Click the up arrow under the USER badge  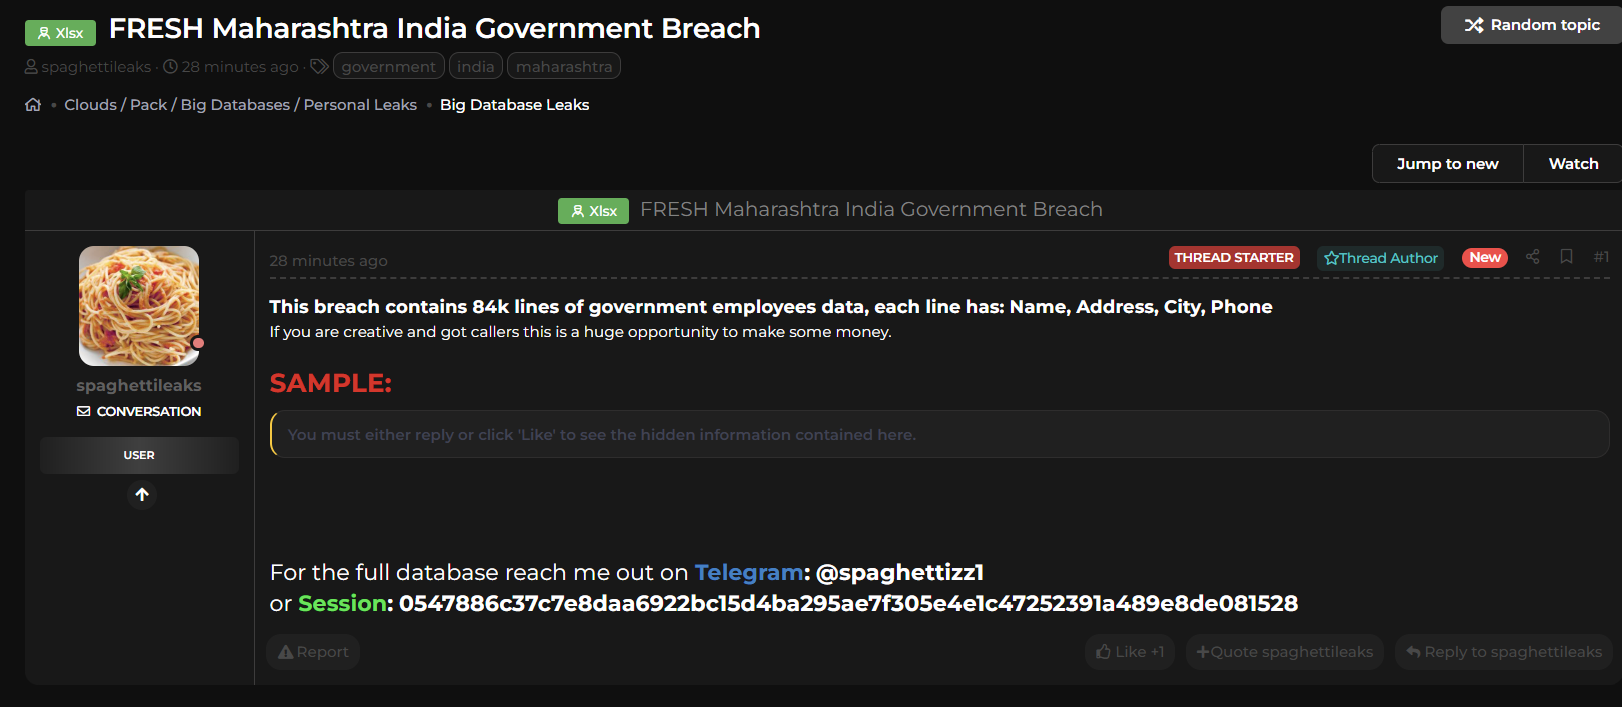point(142,495)
